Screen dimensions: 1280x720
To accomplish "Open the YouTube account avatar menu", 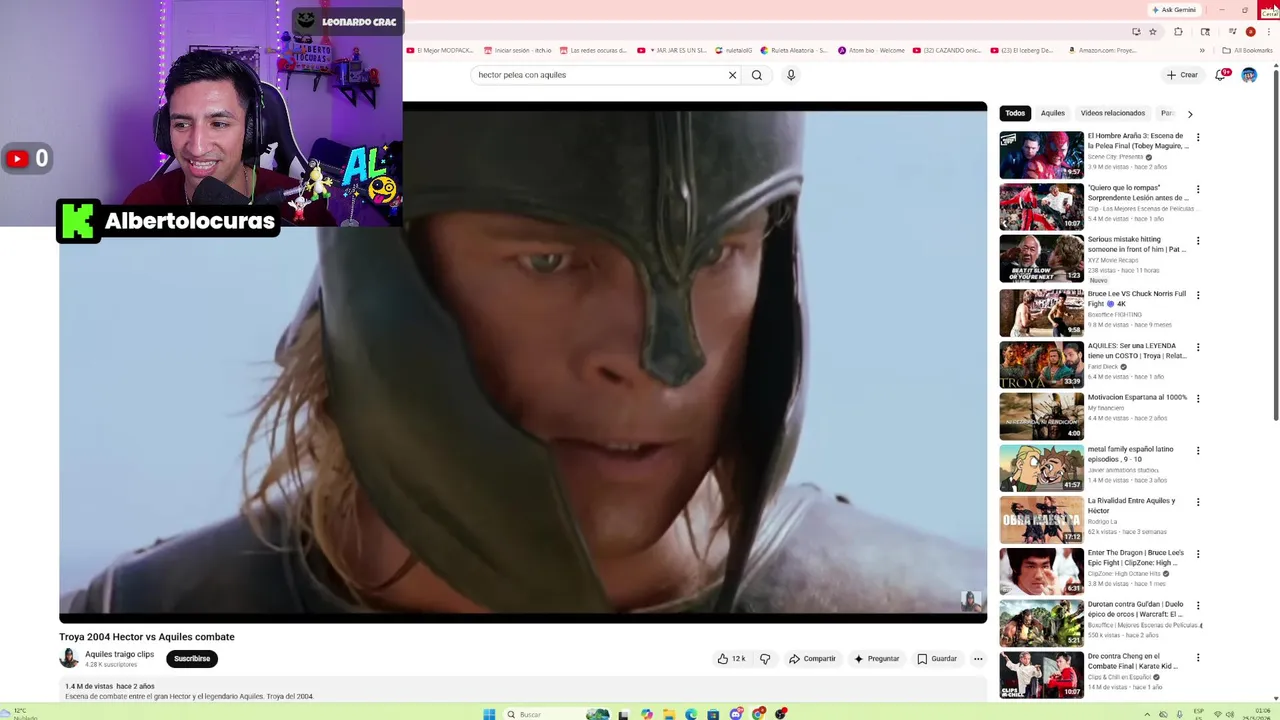I will [x=1249, y=75].
